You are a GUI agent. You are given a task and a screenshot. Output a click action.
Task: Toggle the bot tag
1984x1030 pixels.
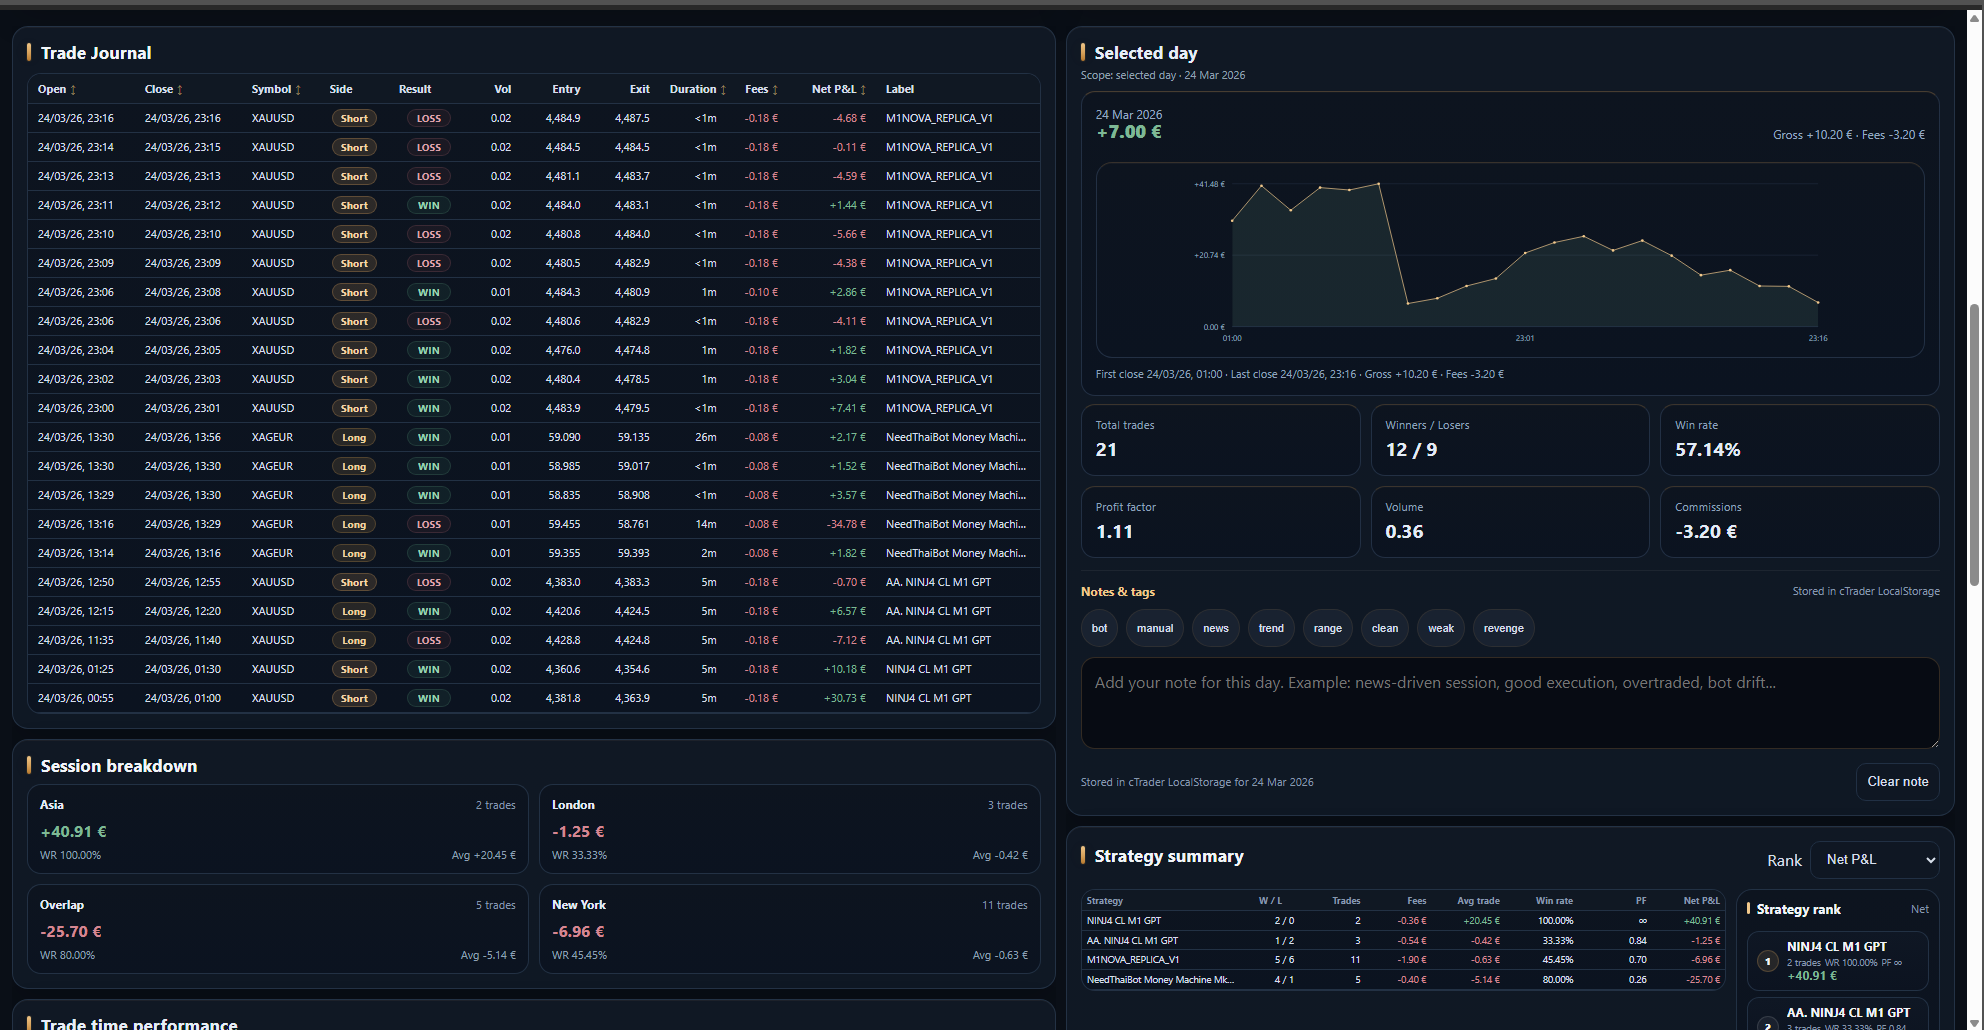point(1099,628)
